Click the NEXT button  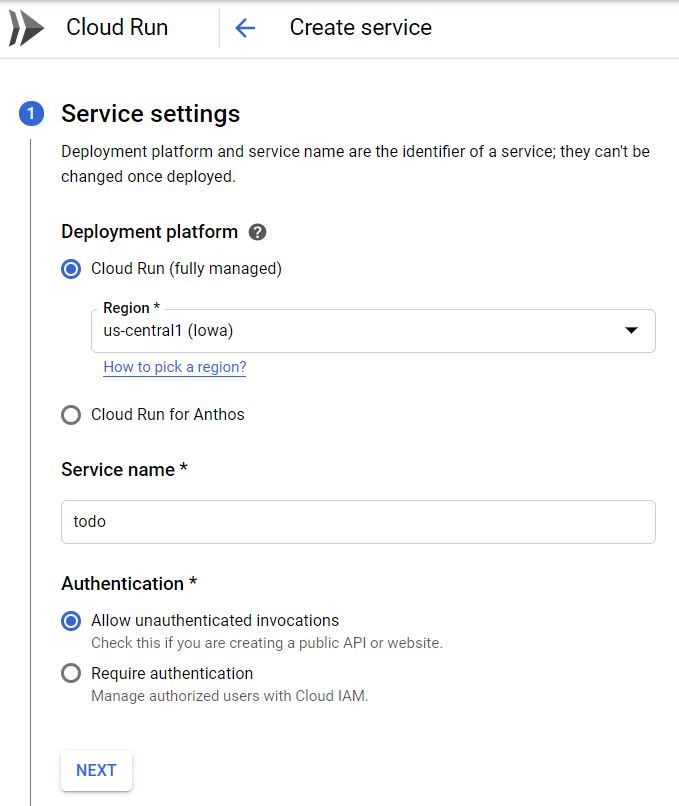[x=96, y=771]
